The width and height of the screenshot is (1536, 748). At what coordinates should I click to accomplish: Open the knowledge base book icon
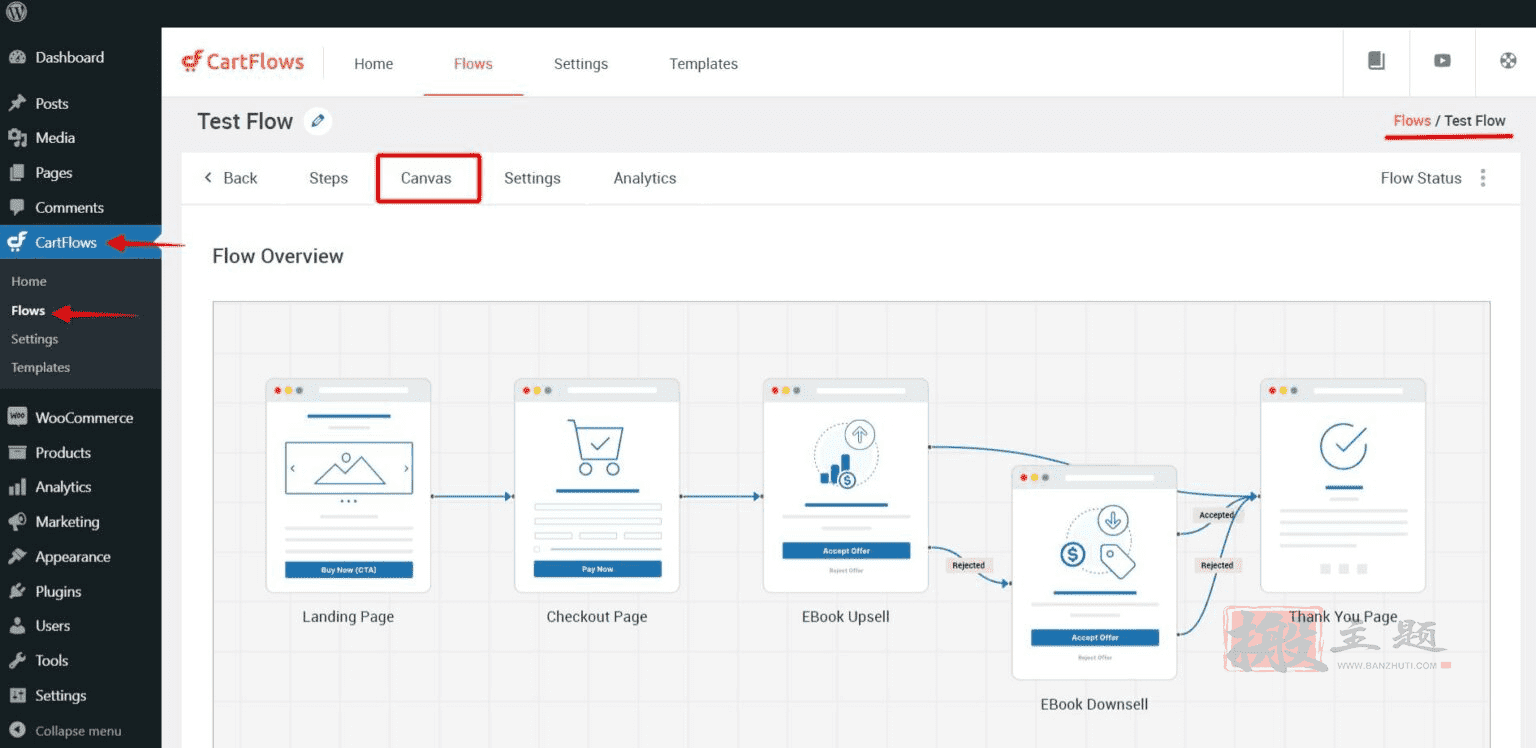click(x=1376, y=61)
